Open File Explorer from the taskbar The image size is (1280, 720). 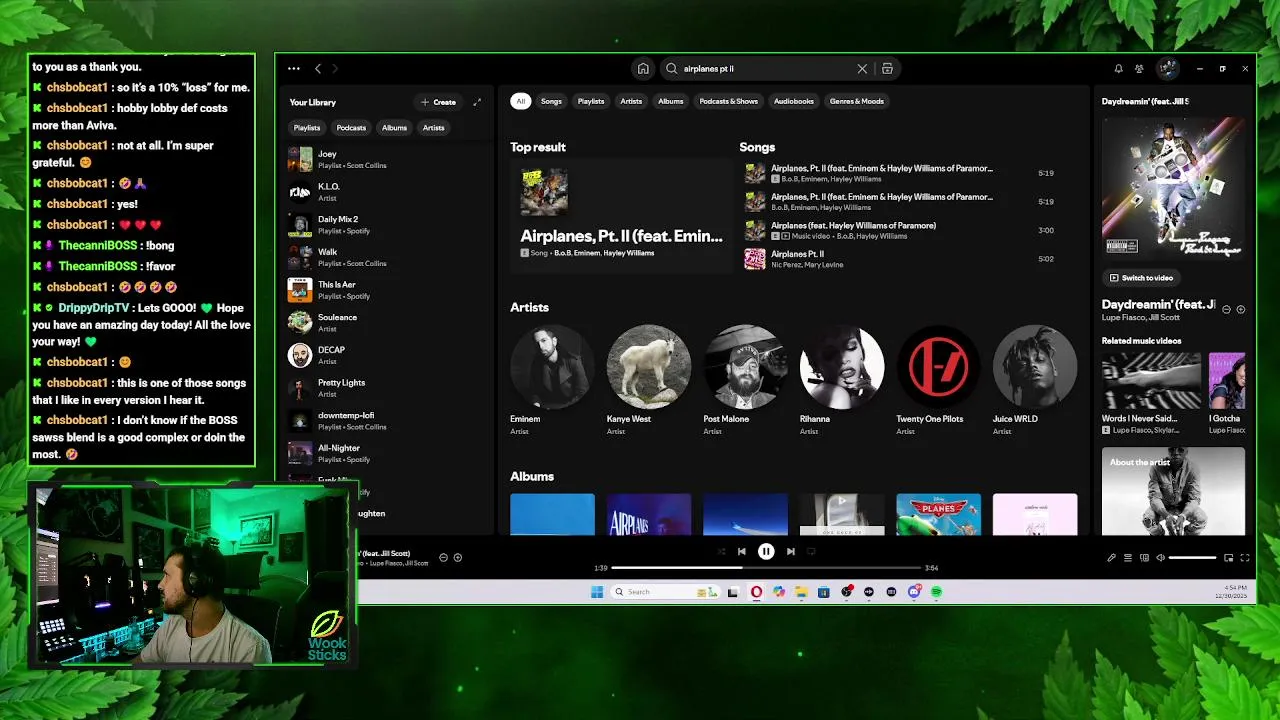tap(801, 592)
